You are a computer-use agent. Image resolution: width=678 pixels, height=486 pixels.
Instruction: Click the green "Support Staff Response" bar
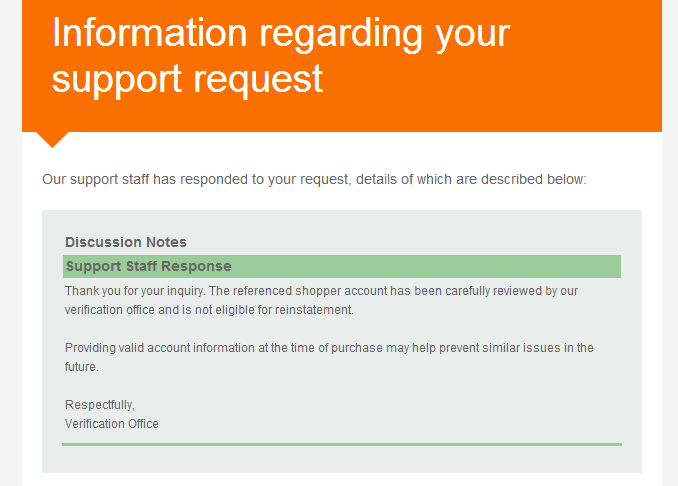coord(342,266)
